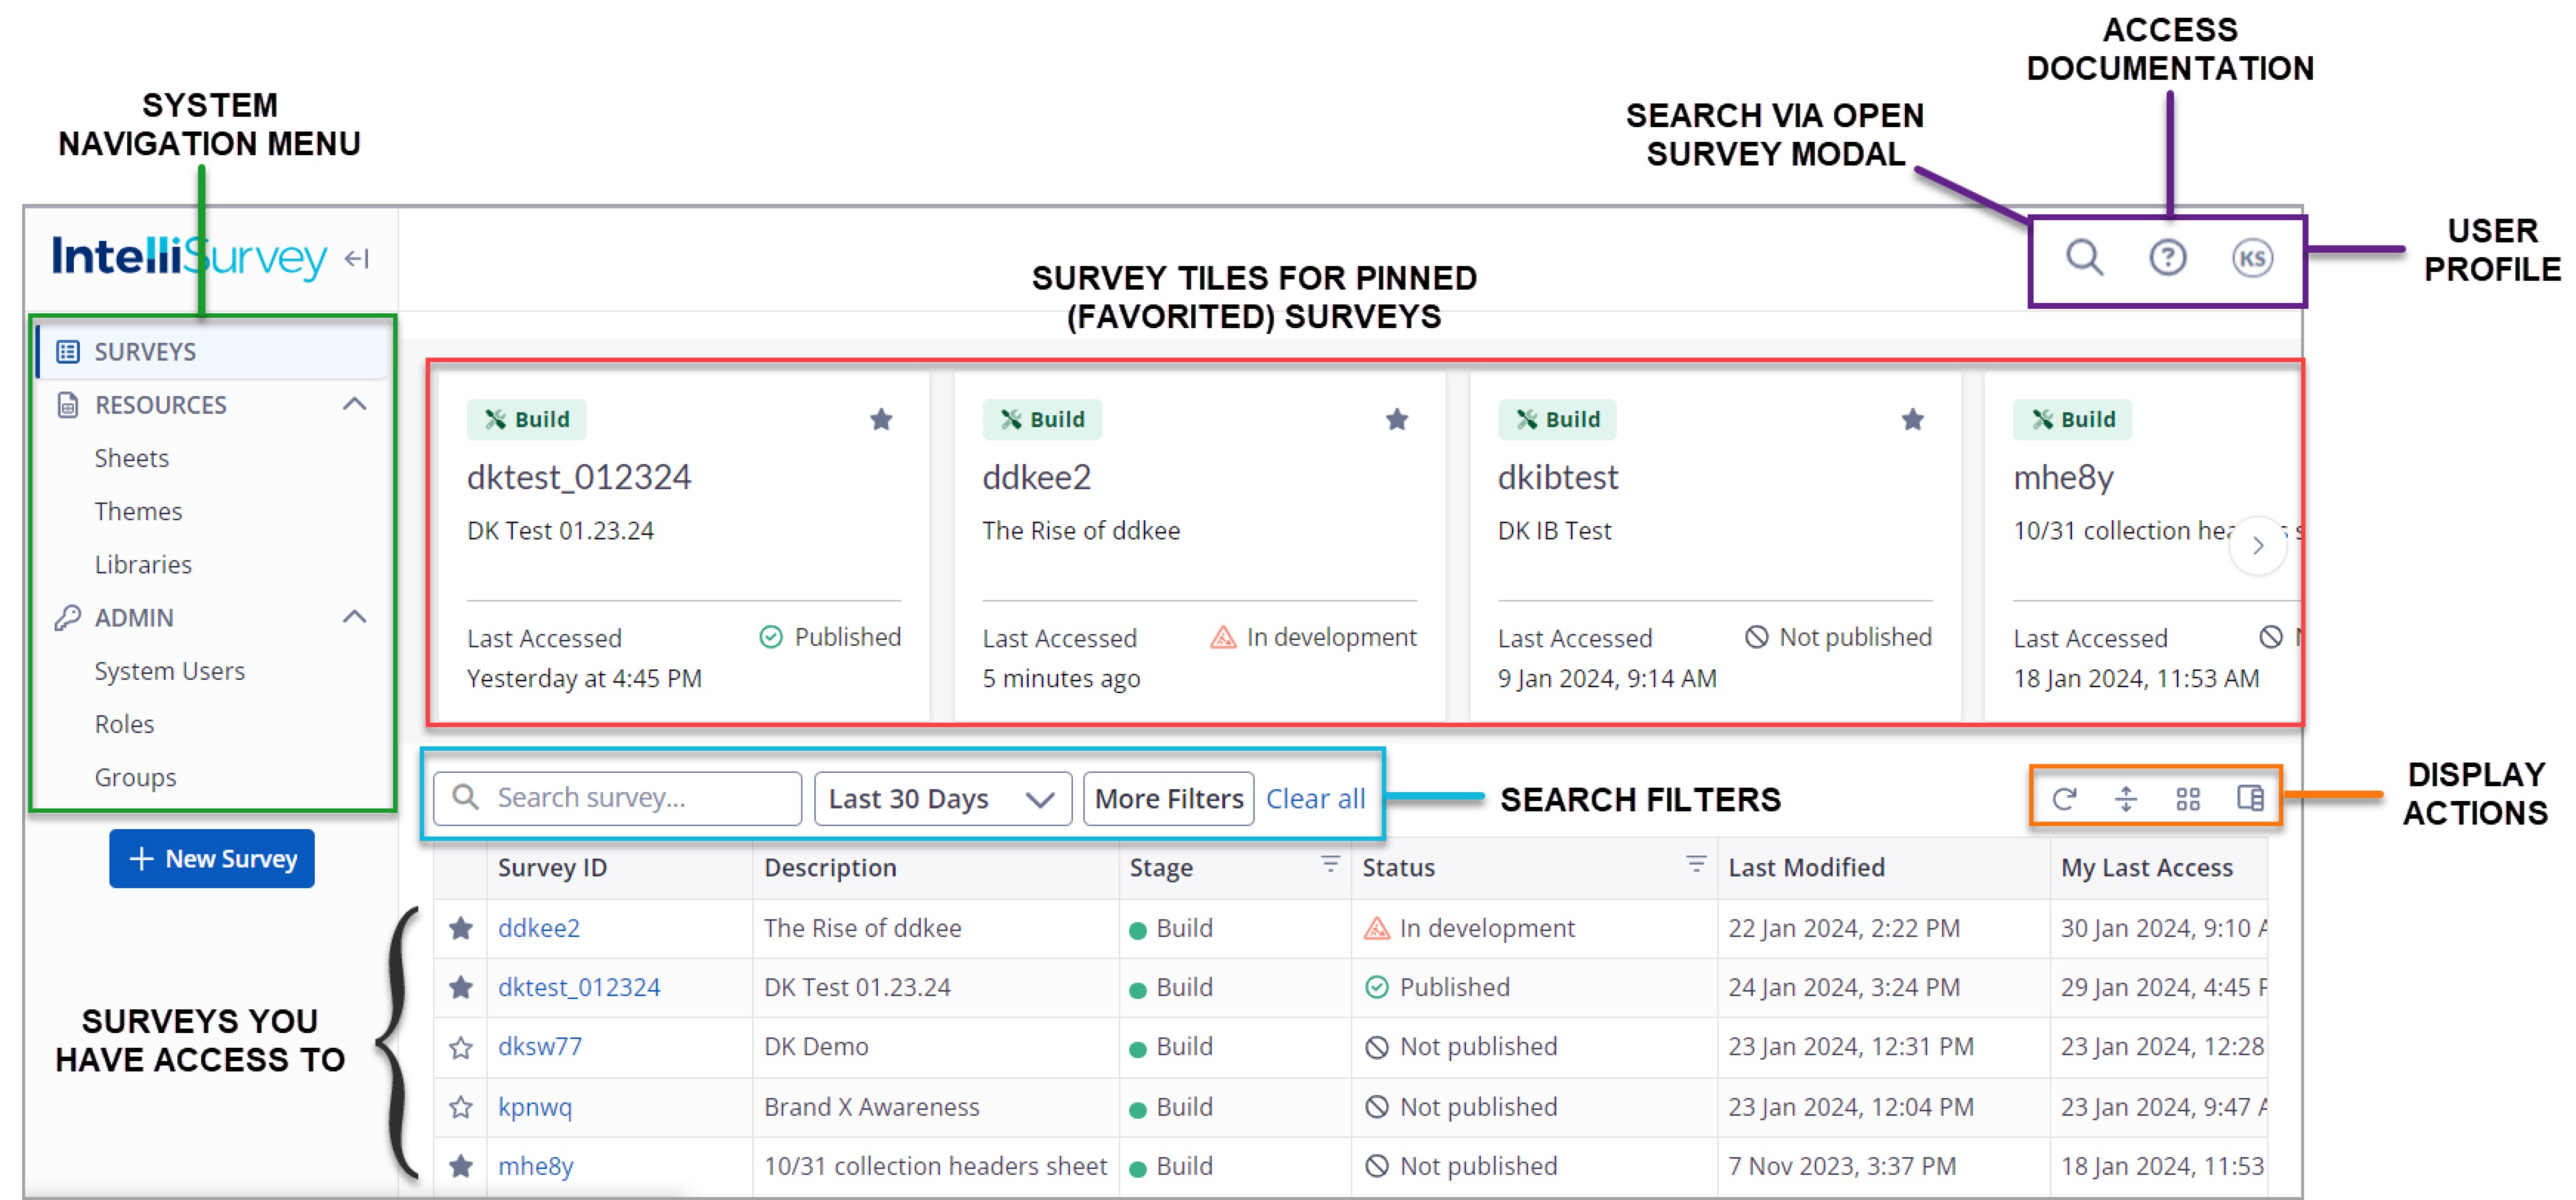
Task: Unfavorite ddkee2 row star in table
Action: tap(461, 929)
